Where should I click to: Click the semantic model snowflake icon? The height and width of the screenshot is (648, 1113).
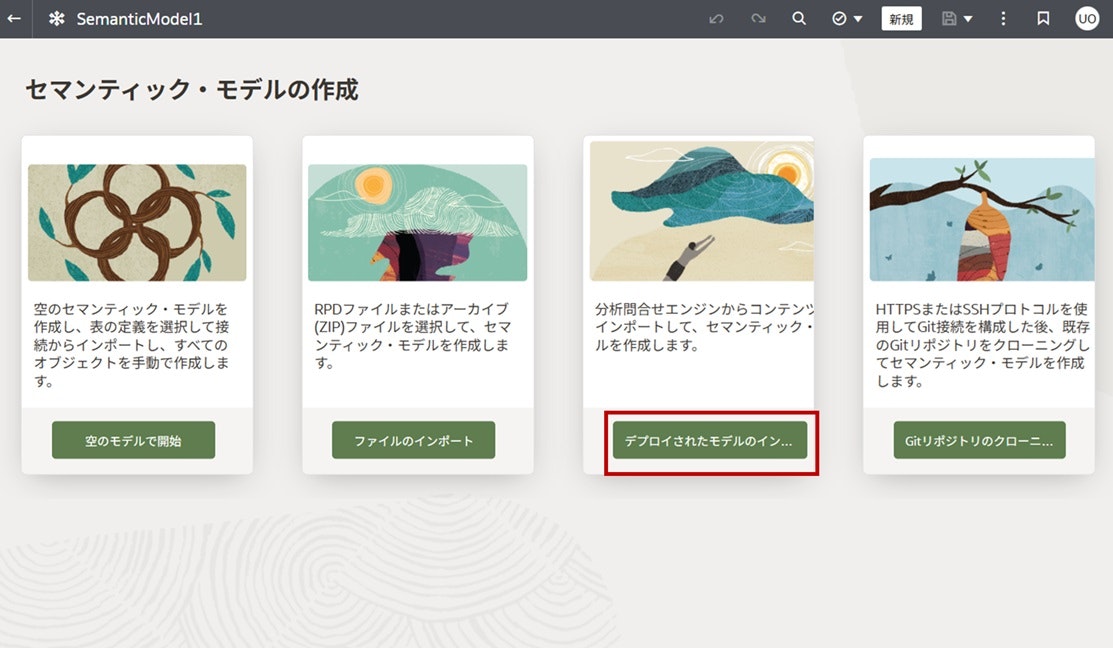coord(57,18)
